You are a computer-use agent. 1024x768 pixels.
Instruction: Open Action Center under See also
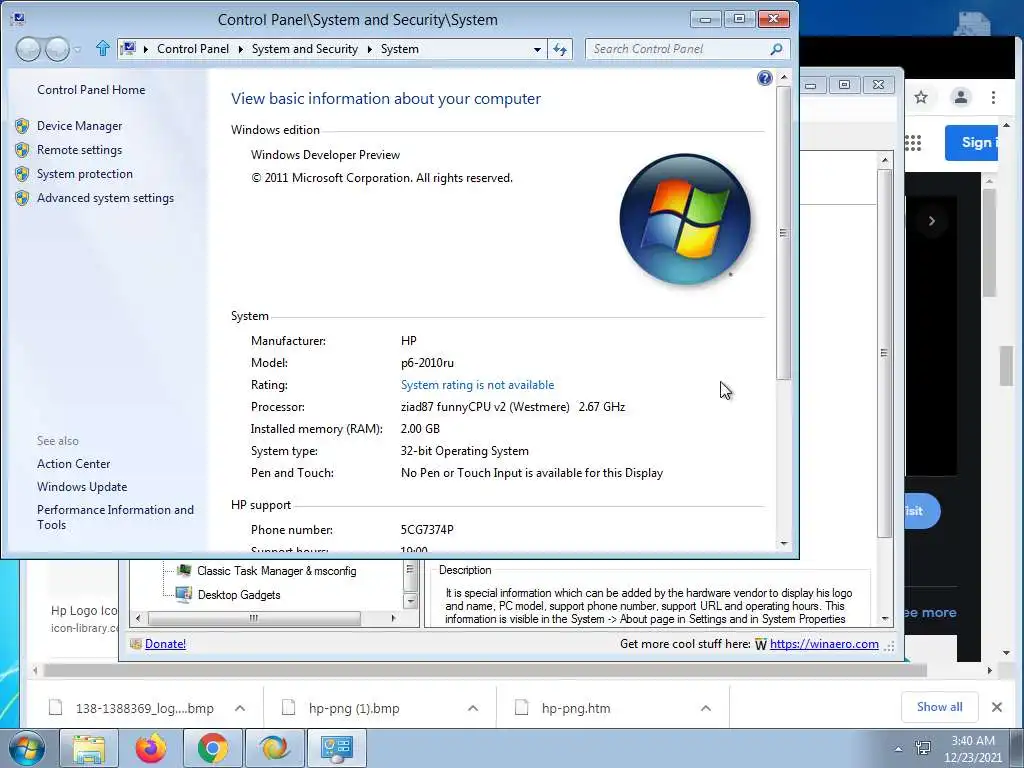point(73,464)
